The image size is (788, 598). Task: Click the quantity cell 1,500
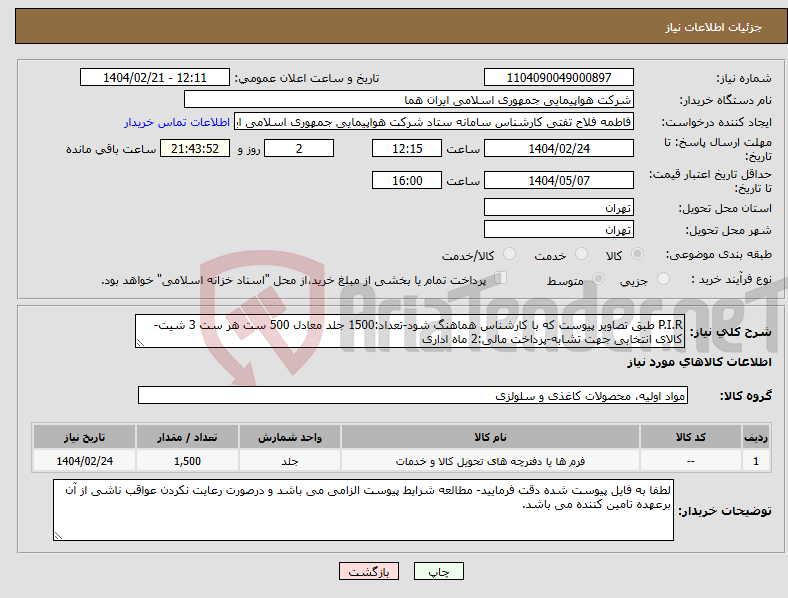point(187,461)
